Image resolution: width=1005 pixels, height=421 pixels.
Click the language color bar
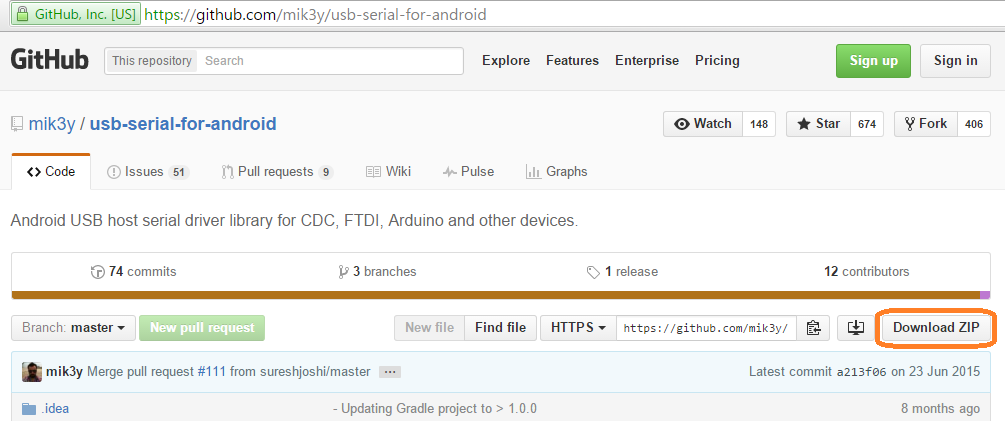(500, 295)
